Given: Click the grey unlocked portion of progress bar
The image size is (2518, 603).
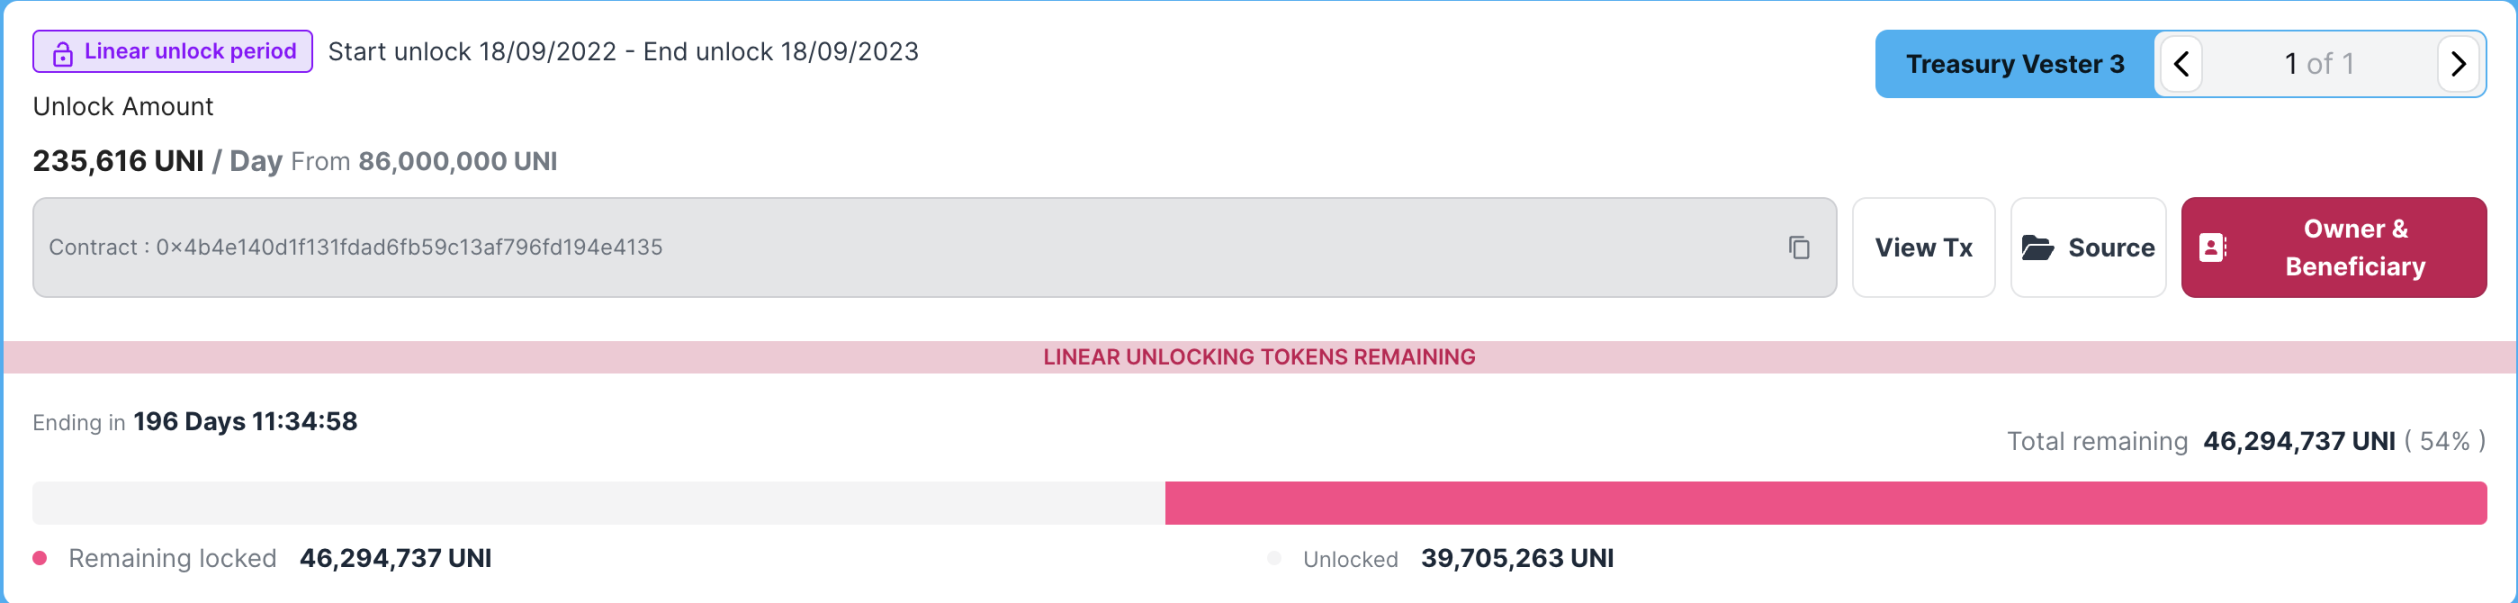Looking at the screenshot, I should (598, 503).
